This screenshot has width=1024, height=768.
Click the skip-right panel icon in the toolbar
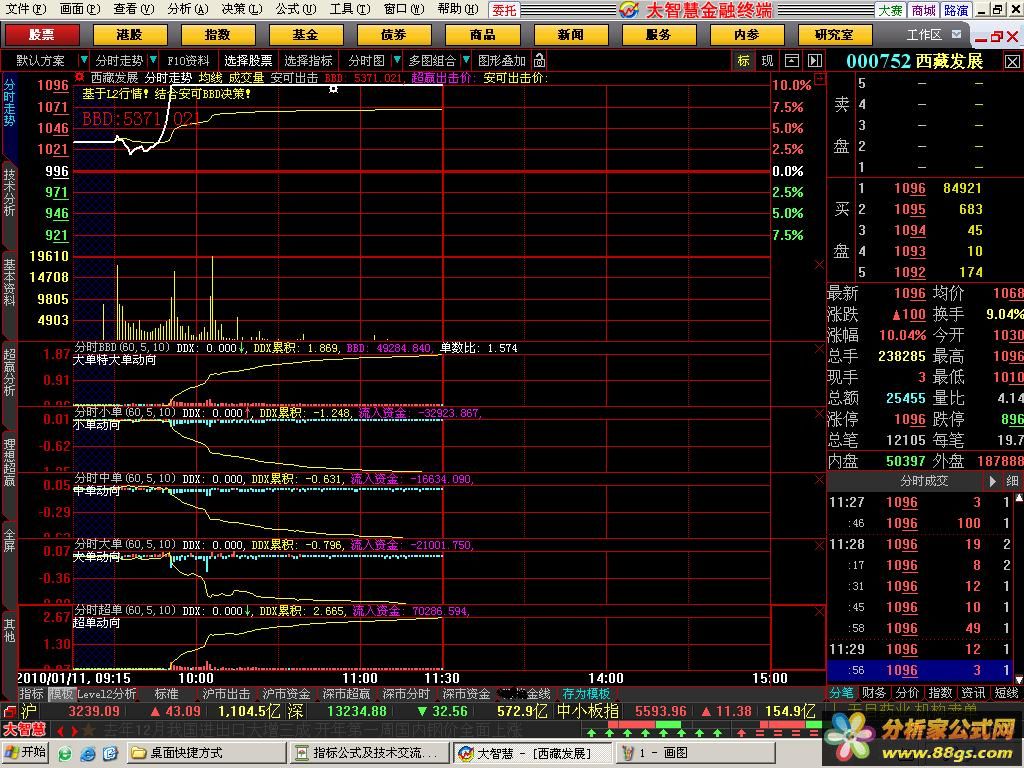[x=814, y=61]
